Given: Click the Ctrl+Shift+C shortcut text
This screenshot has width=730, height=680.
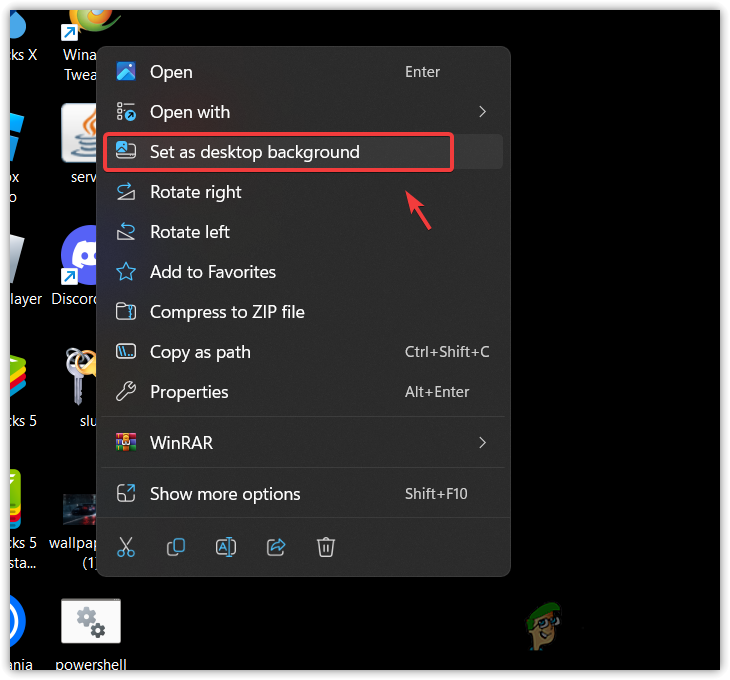Looking at the screenshot, I should (x=447, y=352).
